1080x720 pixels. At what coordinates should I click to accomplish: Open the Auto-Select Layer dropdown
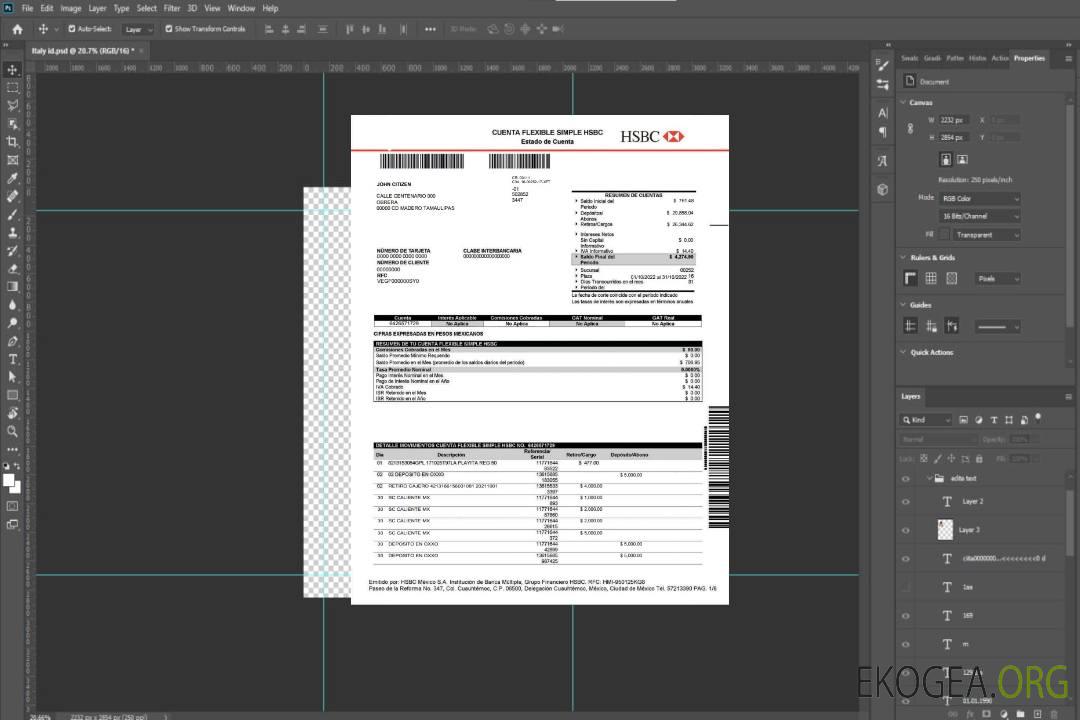pos(138,29)
